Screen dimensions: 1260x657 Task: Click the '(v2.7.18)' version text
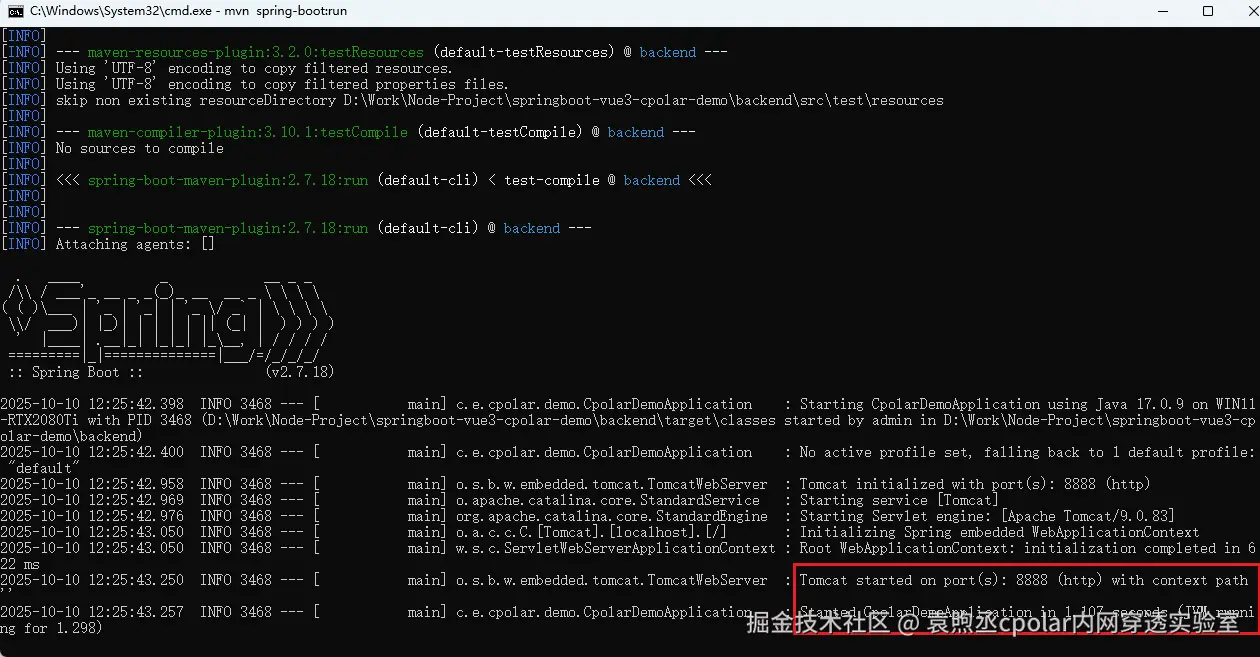click(x=300, y=372)
